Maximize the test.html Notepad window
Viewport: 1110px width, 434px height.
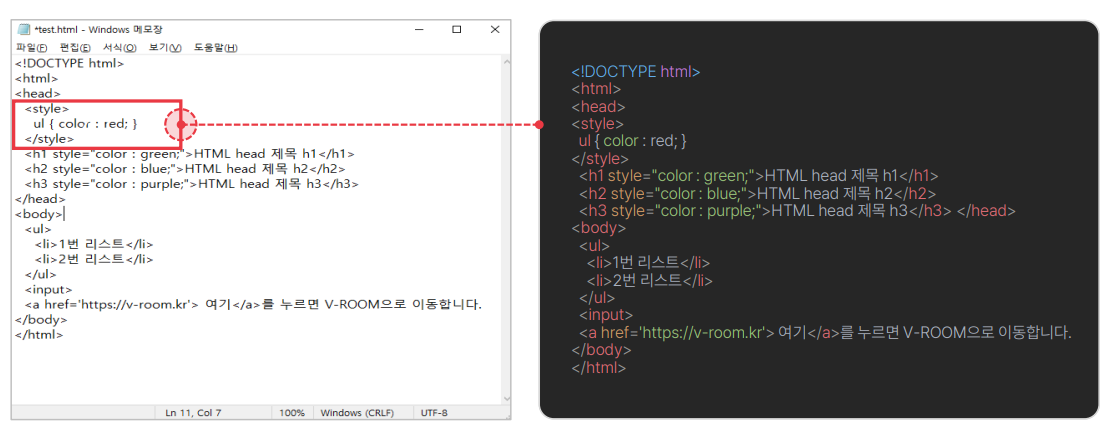[x=457, y=30]
